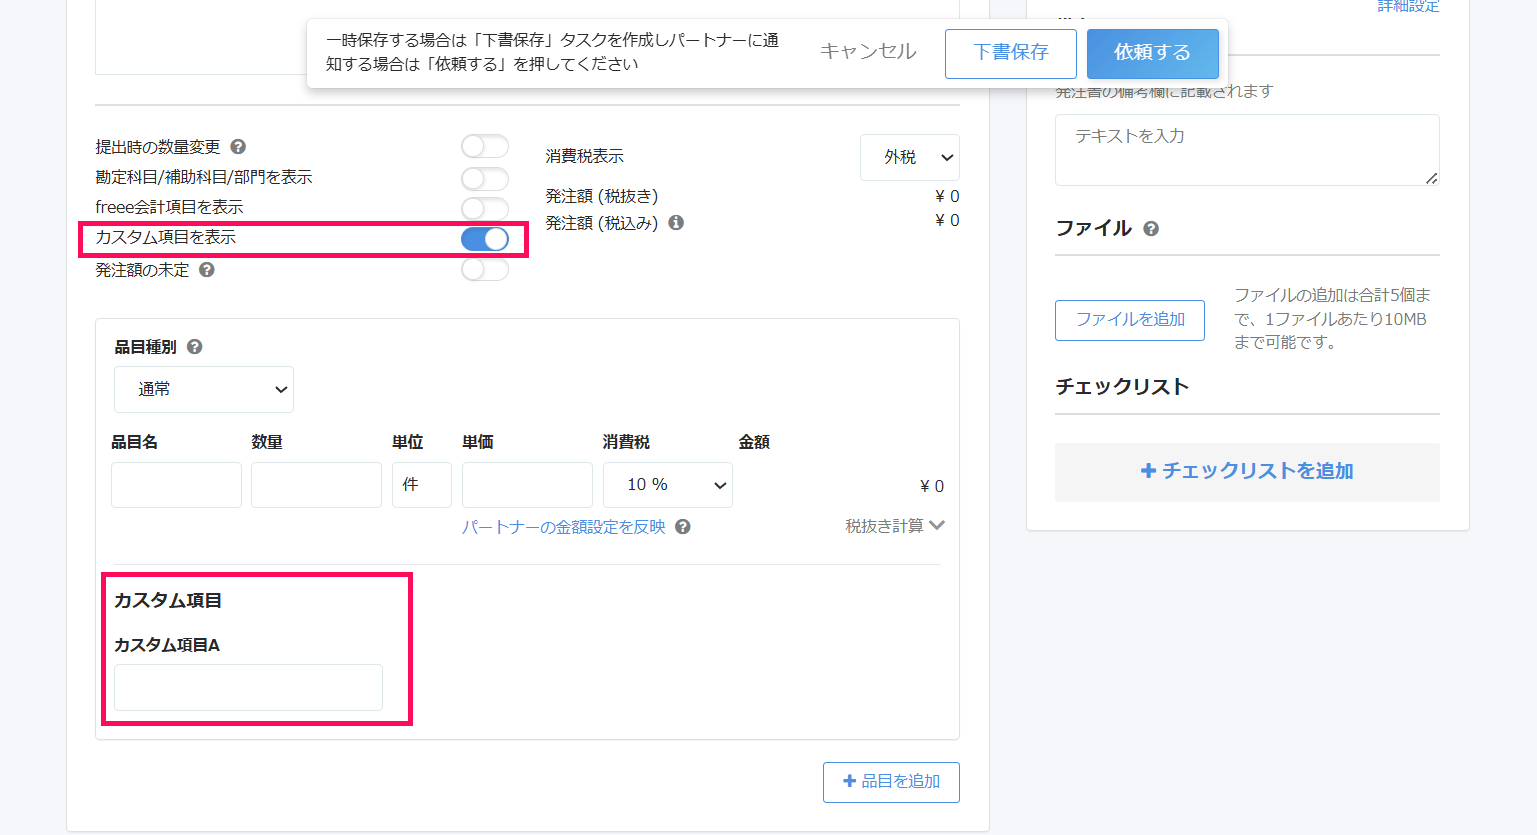This screenshot has width=1537, height=835.
Task: Click キャンセル in the top bar
Action: pos(868,52)
